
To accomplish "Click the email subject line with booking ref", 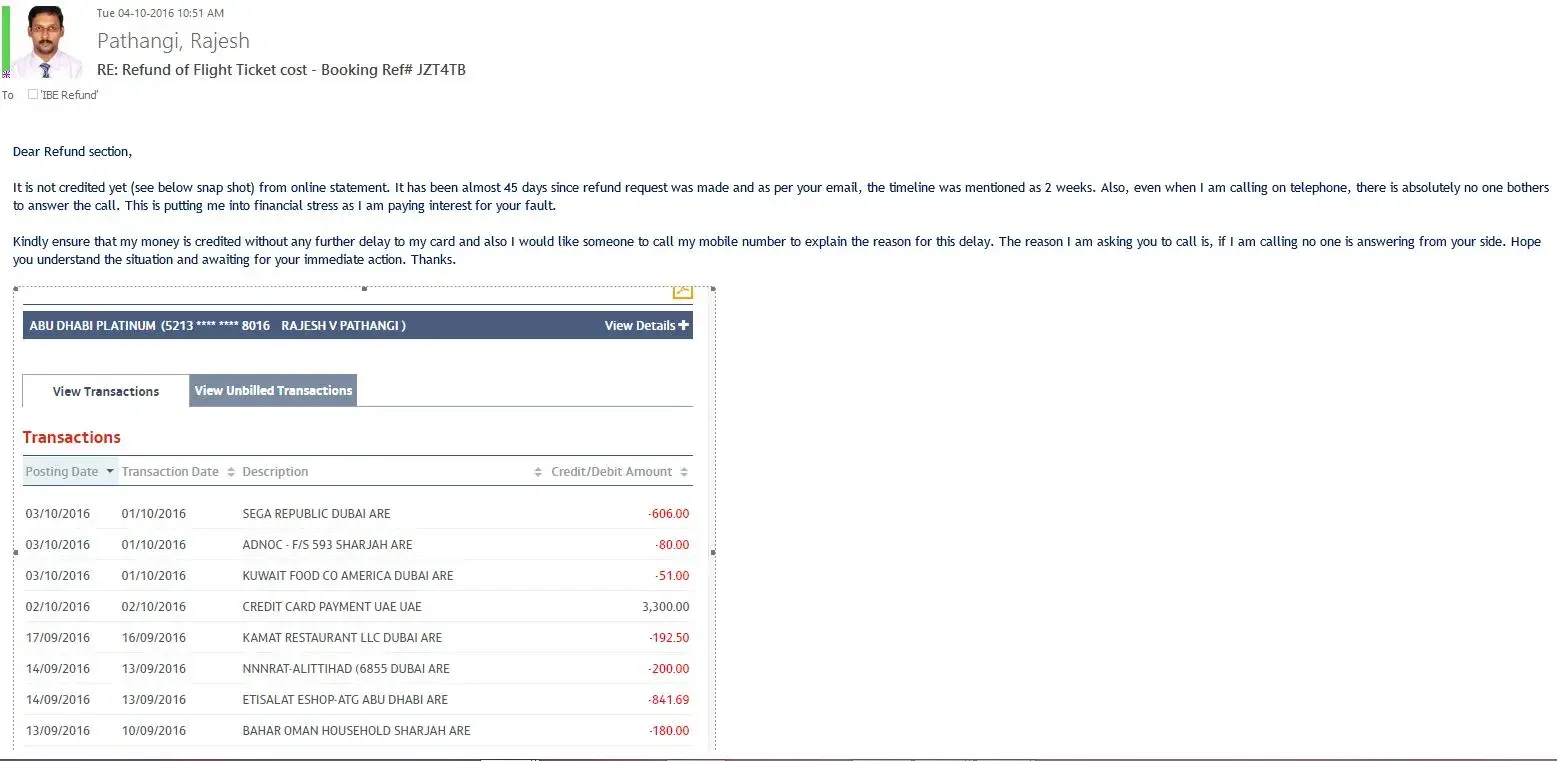I will [x=281, y=70].
